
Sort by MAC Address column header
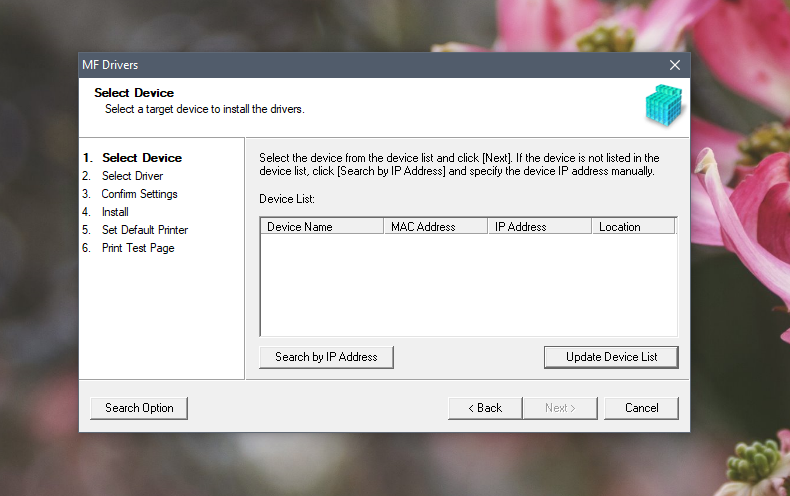(435, 227)
